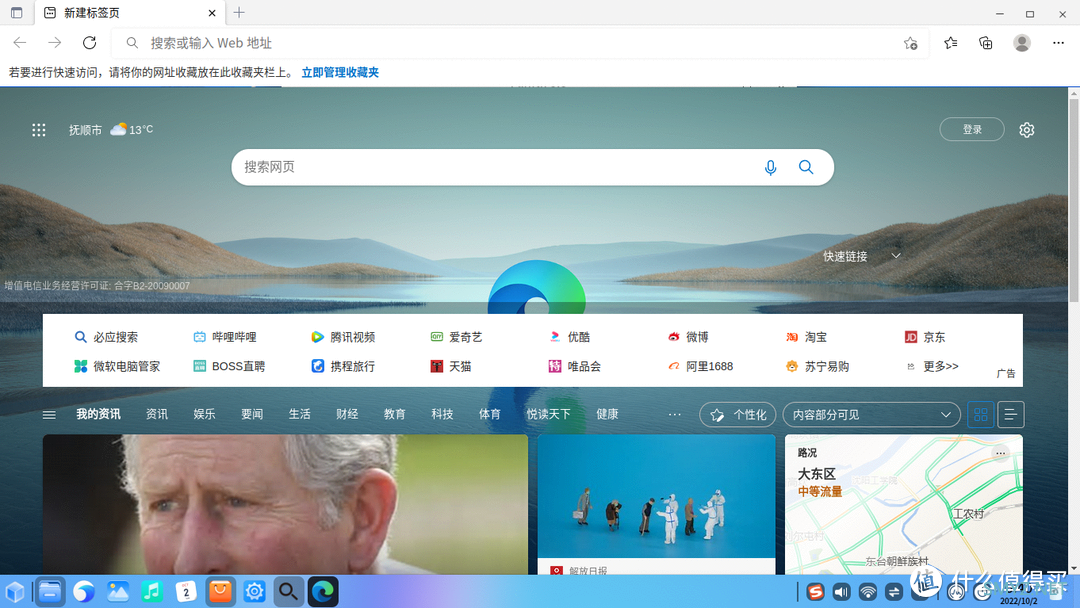Start voice search with microphone icon
This screenshot has width=1080, height=608.
point(771,167)
